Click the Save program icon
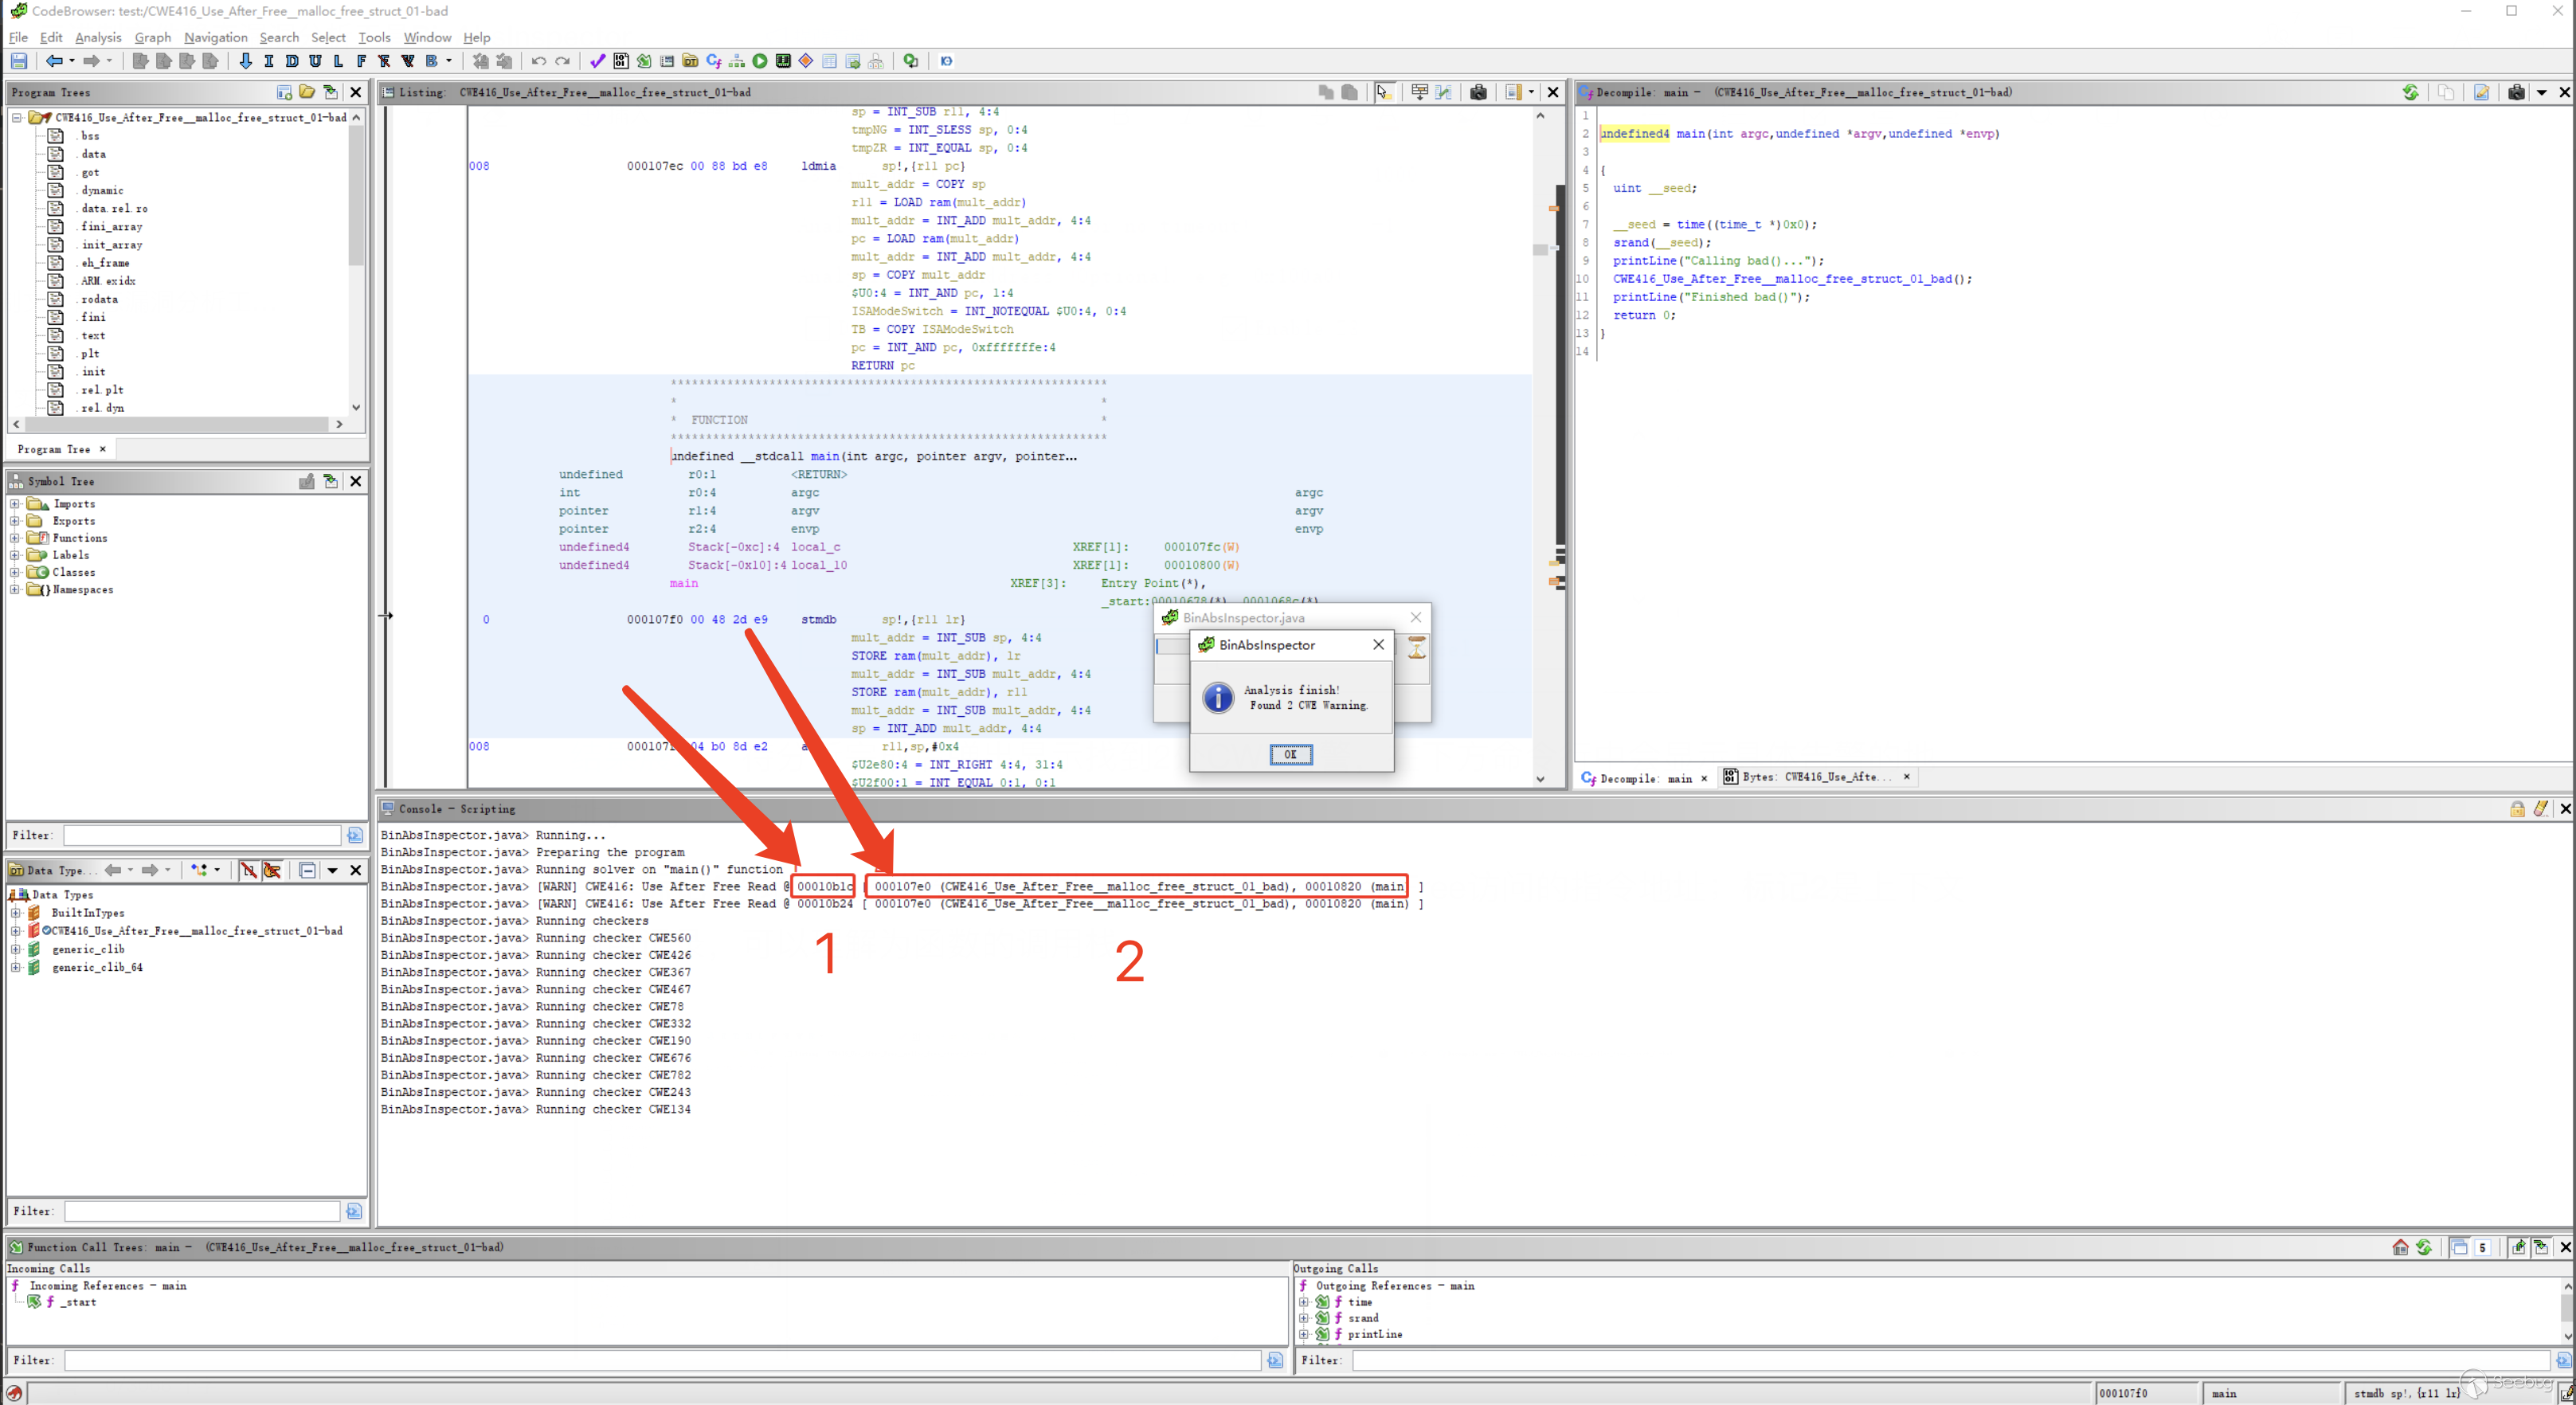 (x=19, y=61)
